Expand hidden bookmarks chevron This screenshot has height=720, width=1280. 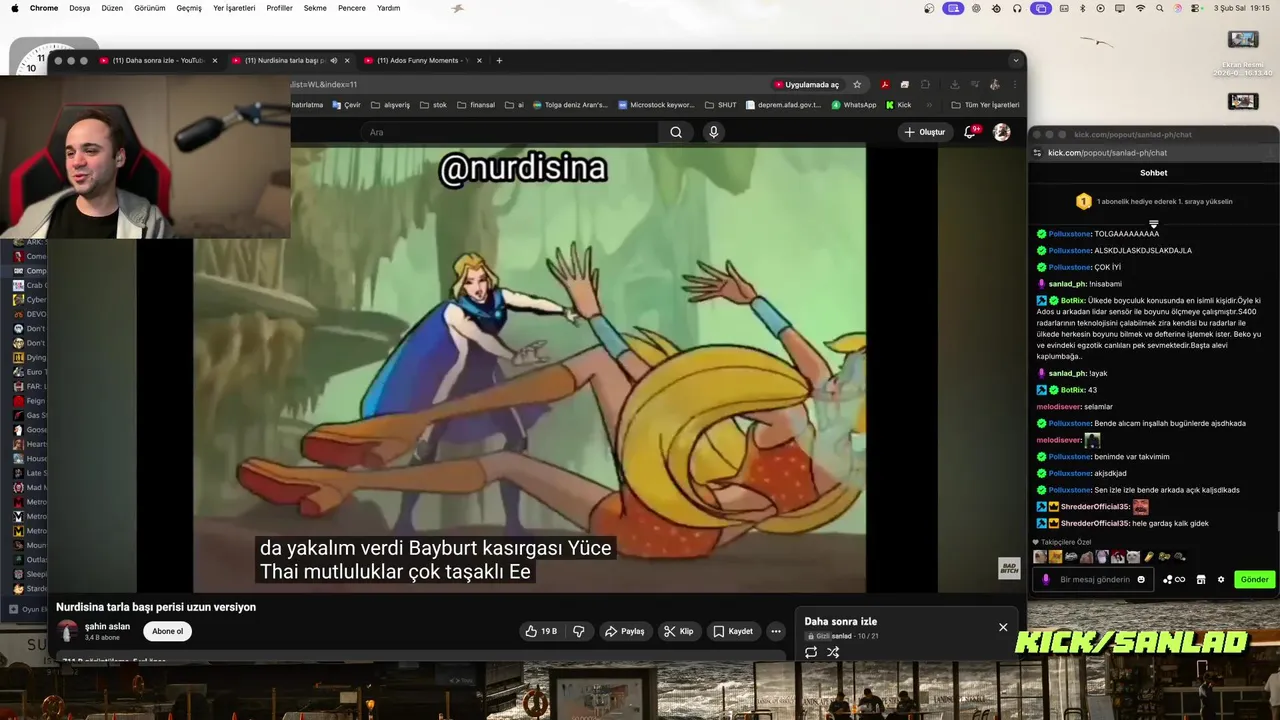[929, 105]
